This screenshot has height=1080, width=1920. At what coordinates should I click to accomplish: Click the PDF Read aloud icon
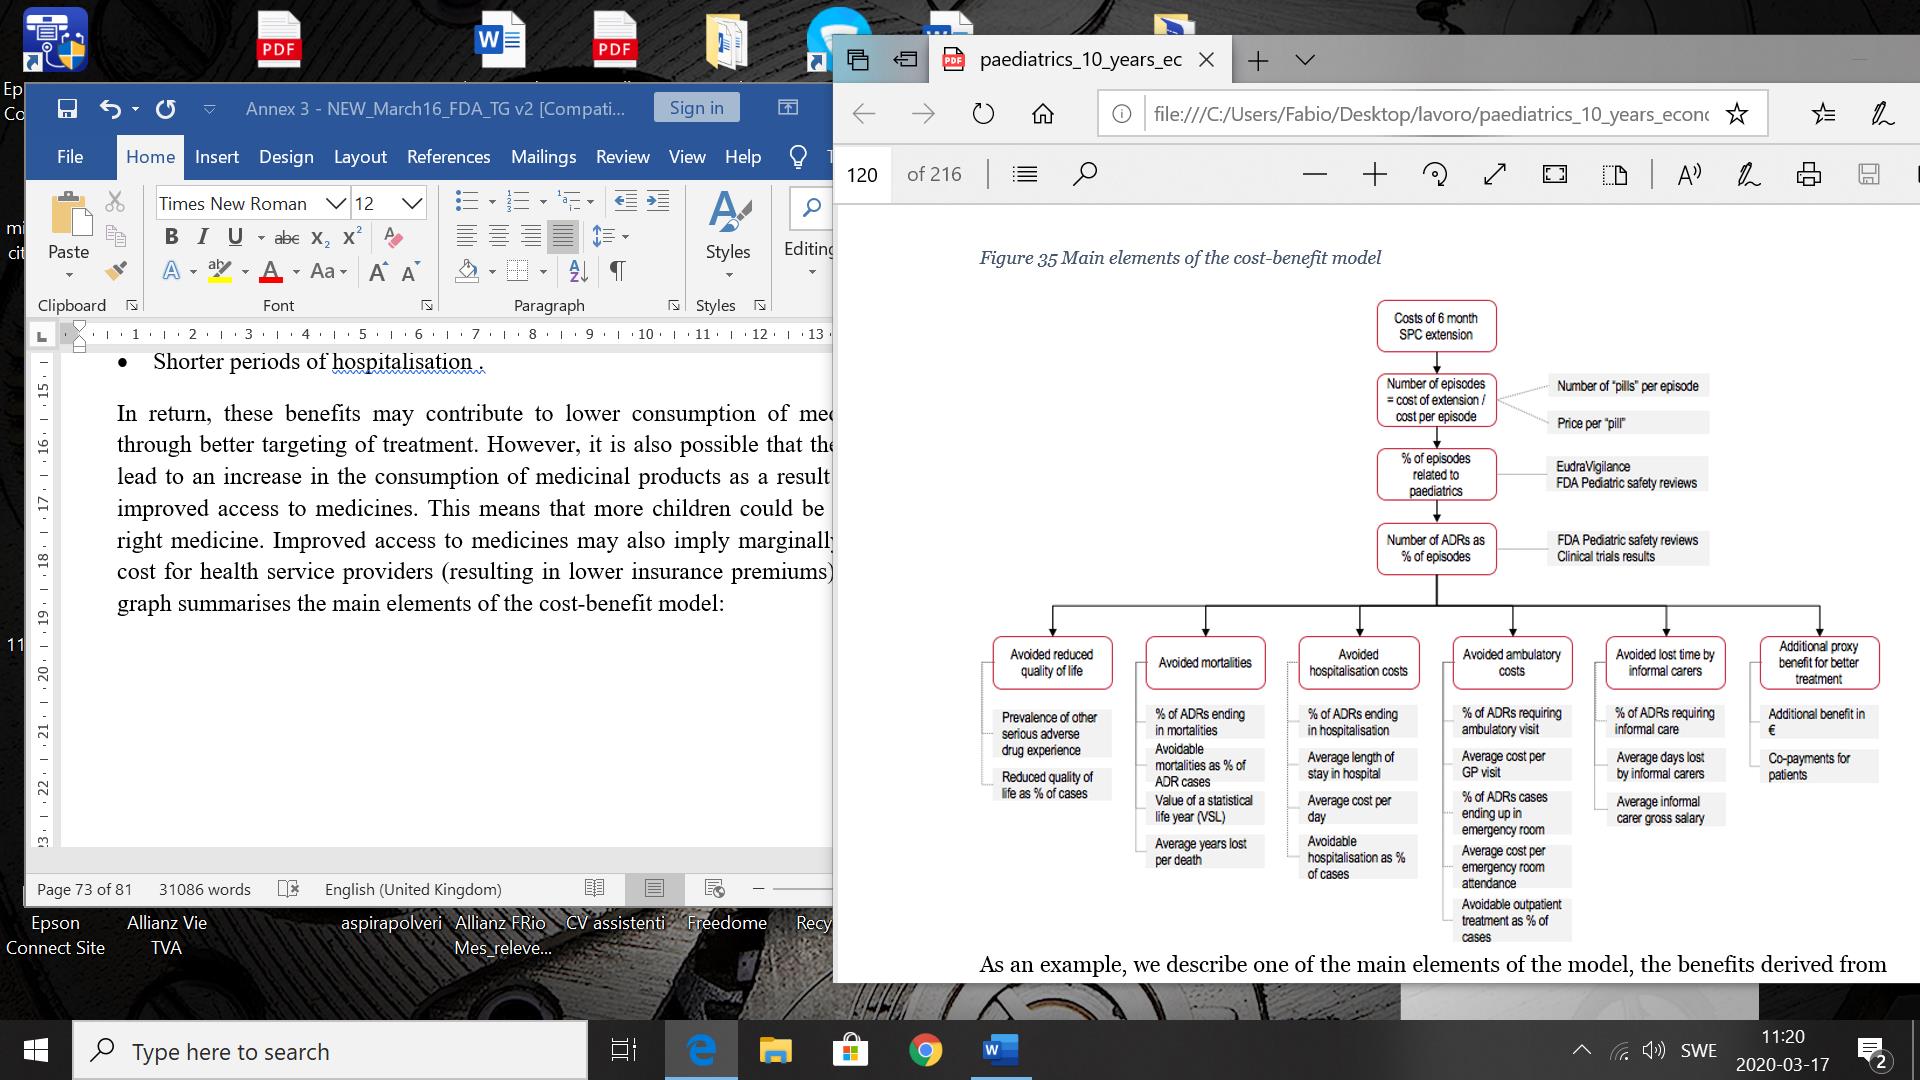pyautogui.click(x=1689, y=175)
